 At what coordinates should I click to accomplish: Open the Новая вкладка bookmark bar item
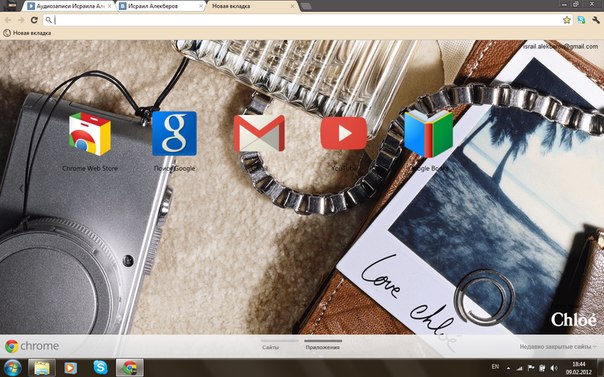pyautogui.click(x=27, y=33)
